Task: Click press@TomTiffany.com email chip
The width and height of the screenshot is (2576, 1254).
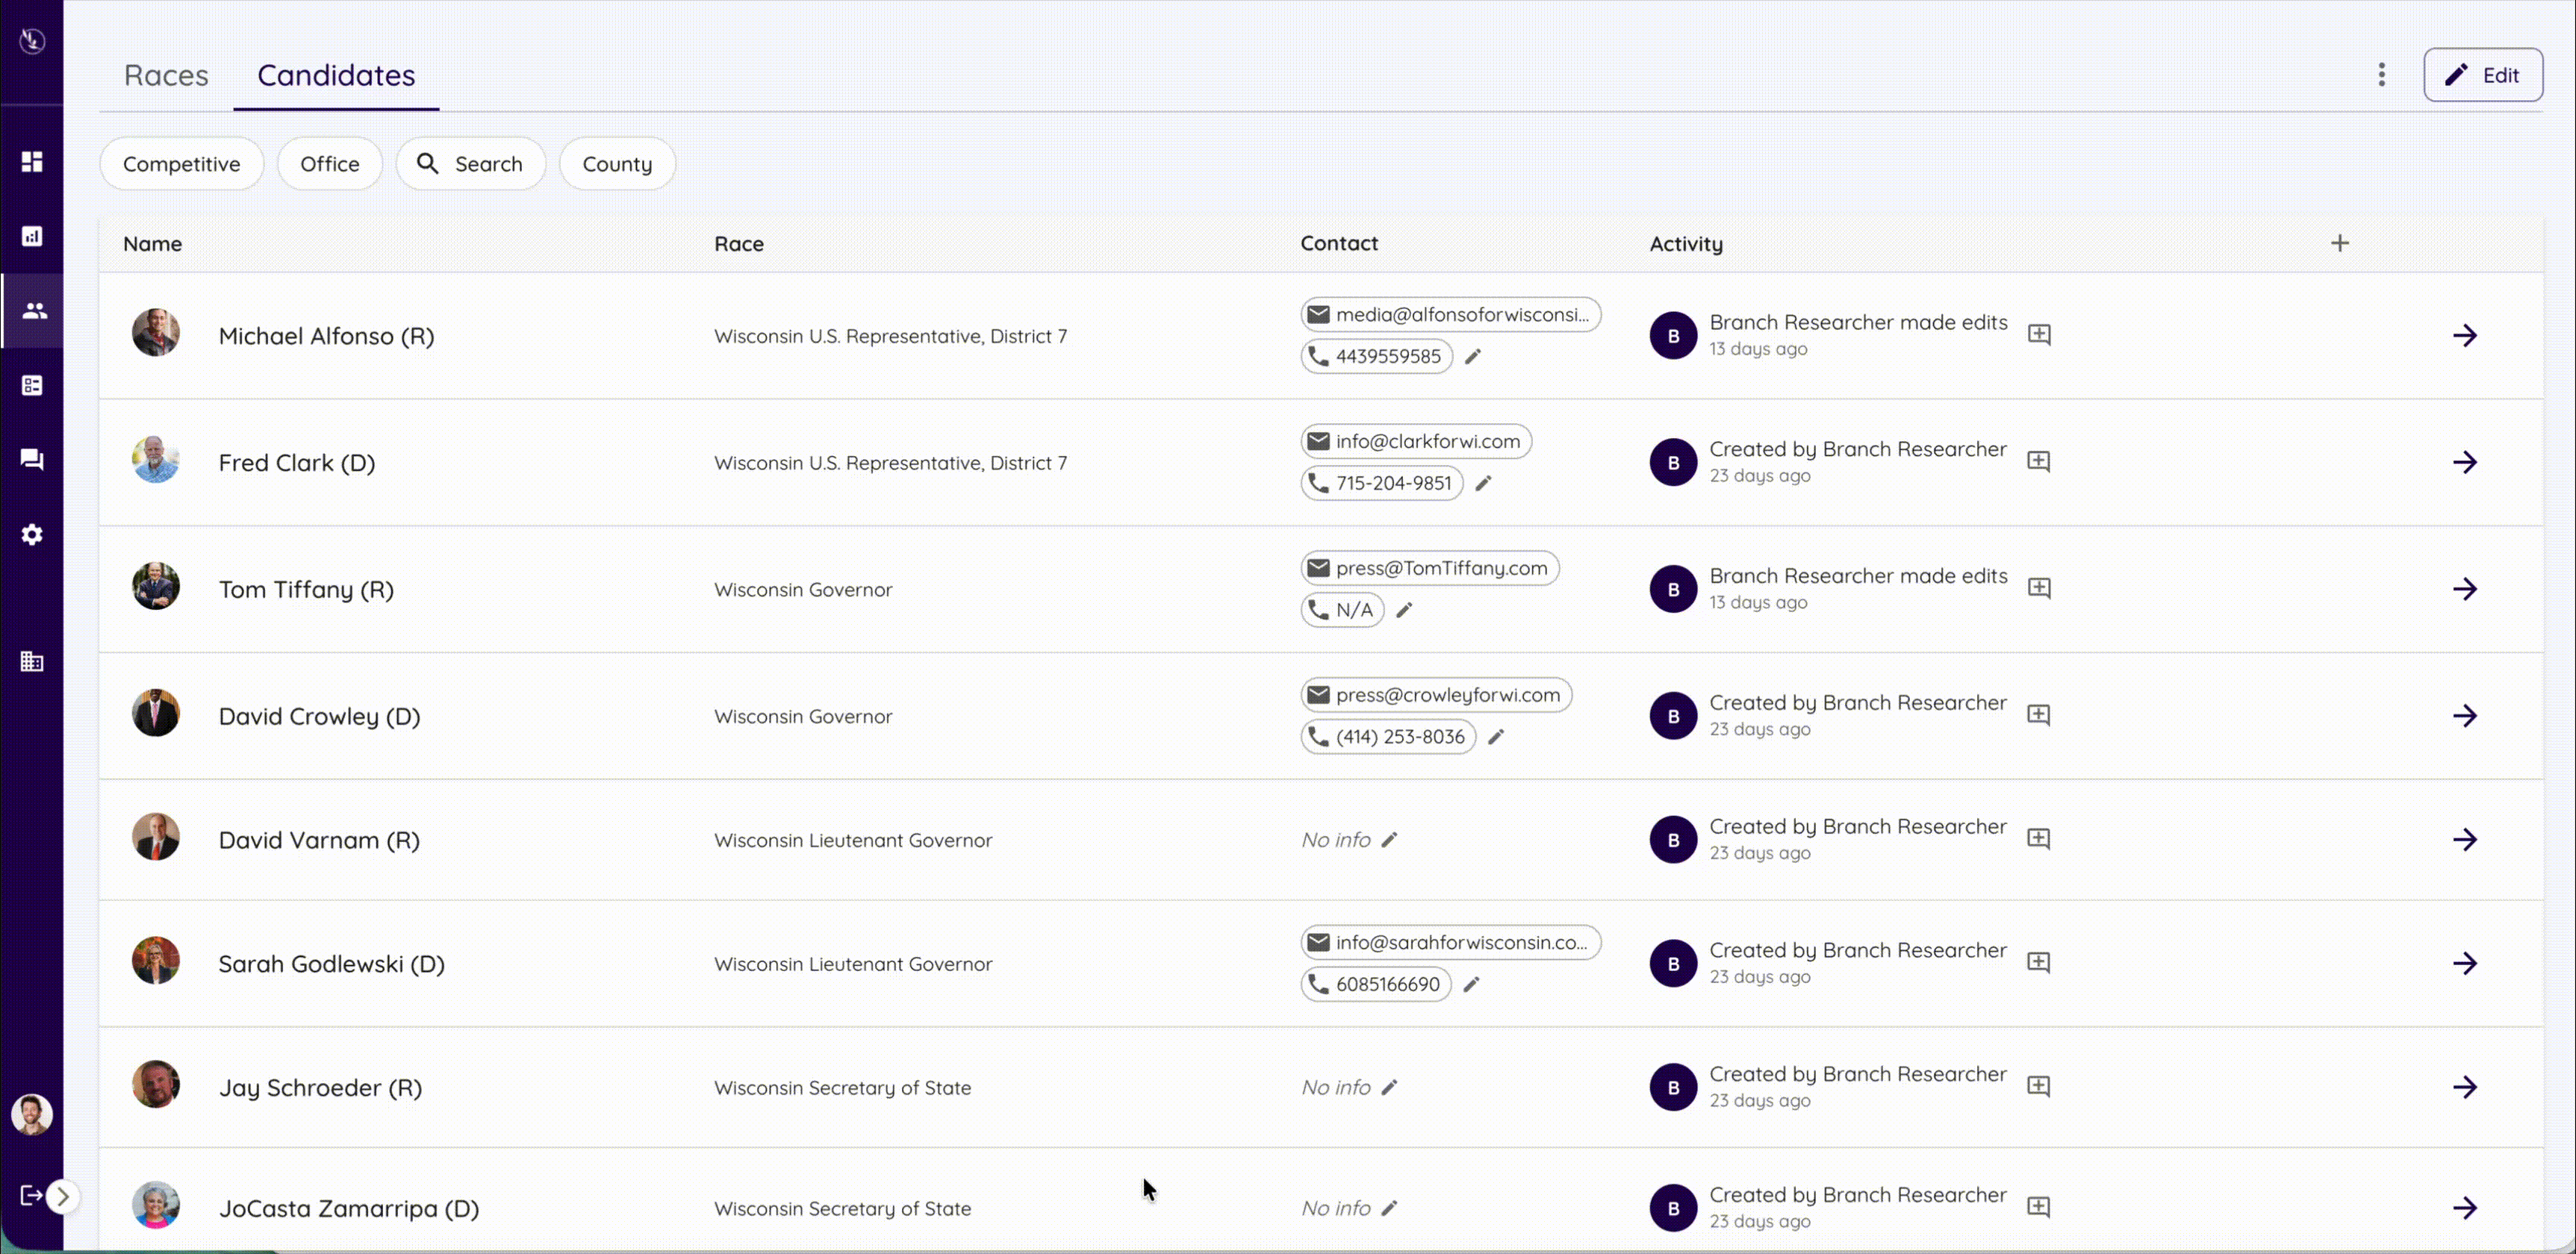Action: point(1430,569)
